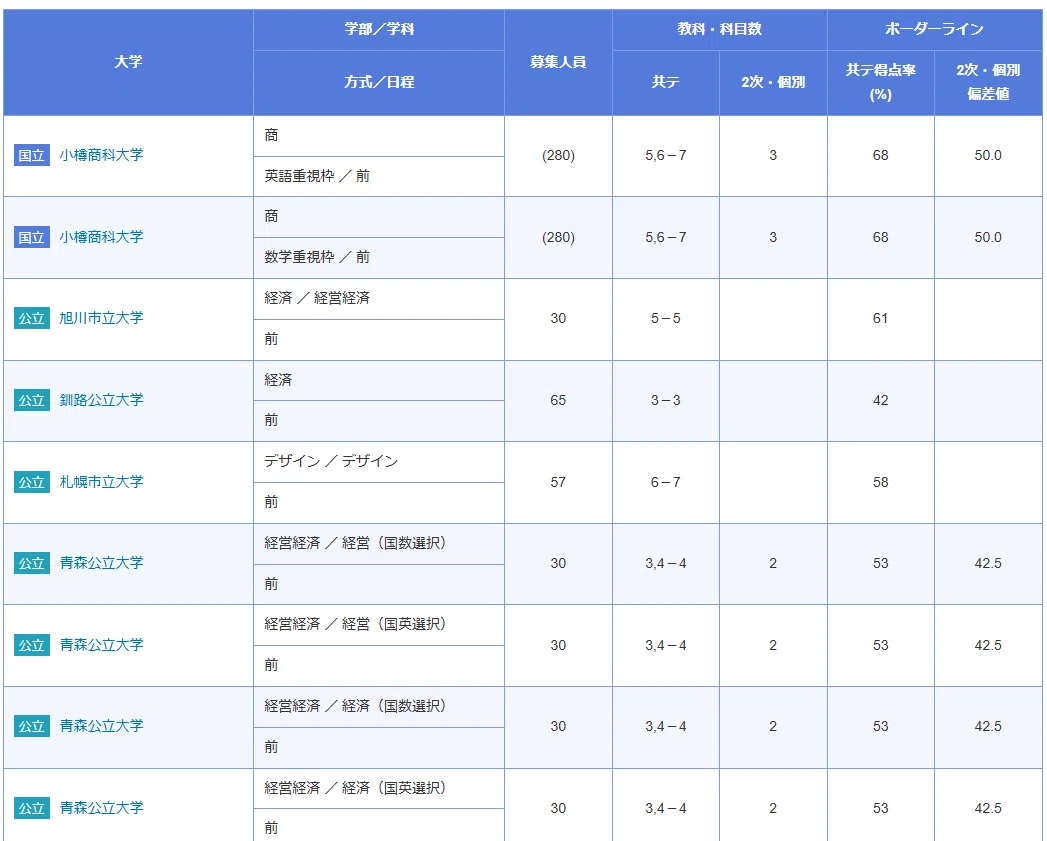1047x841 pixels.
Task: Open the 釧路公立大学 link
Action: coord(101,400)
